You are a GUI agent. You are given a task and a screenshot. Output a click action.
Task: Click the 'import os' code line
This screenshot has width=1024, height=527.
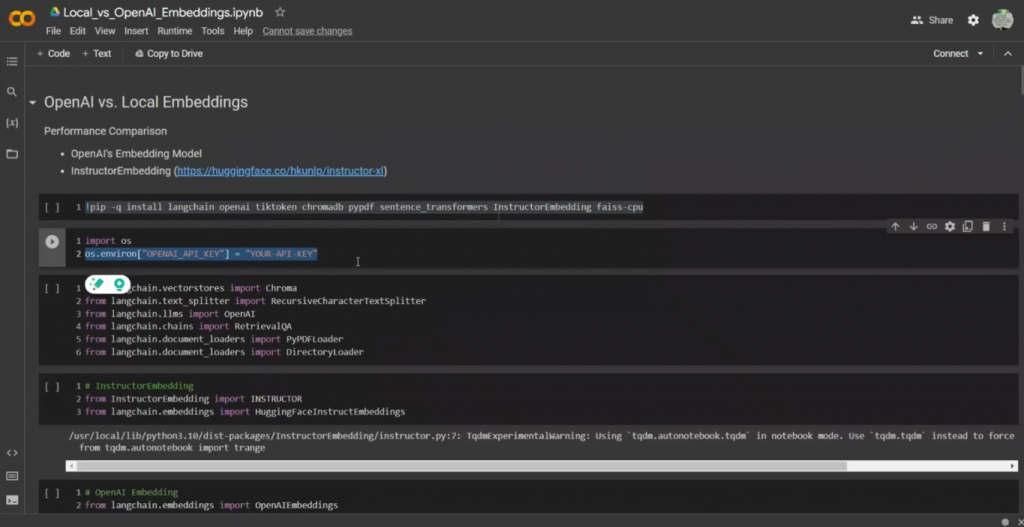tap(108, 241)
